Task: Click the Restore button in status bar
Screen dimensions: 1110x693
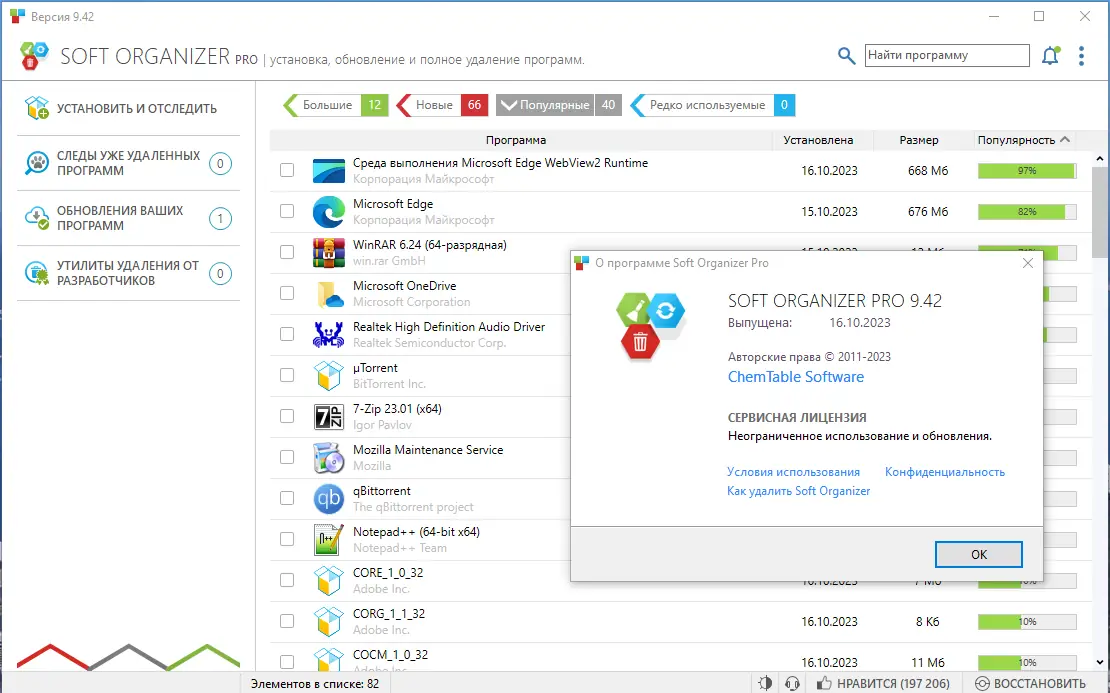Action: click(1030, 683)
